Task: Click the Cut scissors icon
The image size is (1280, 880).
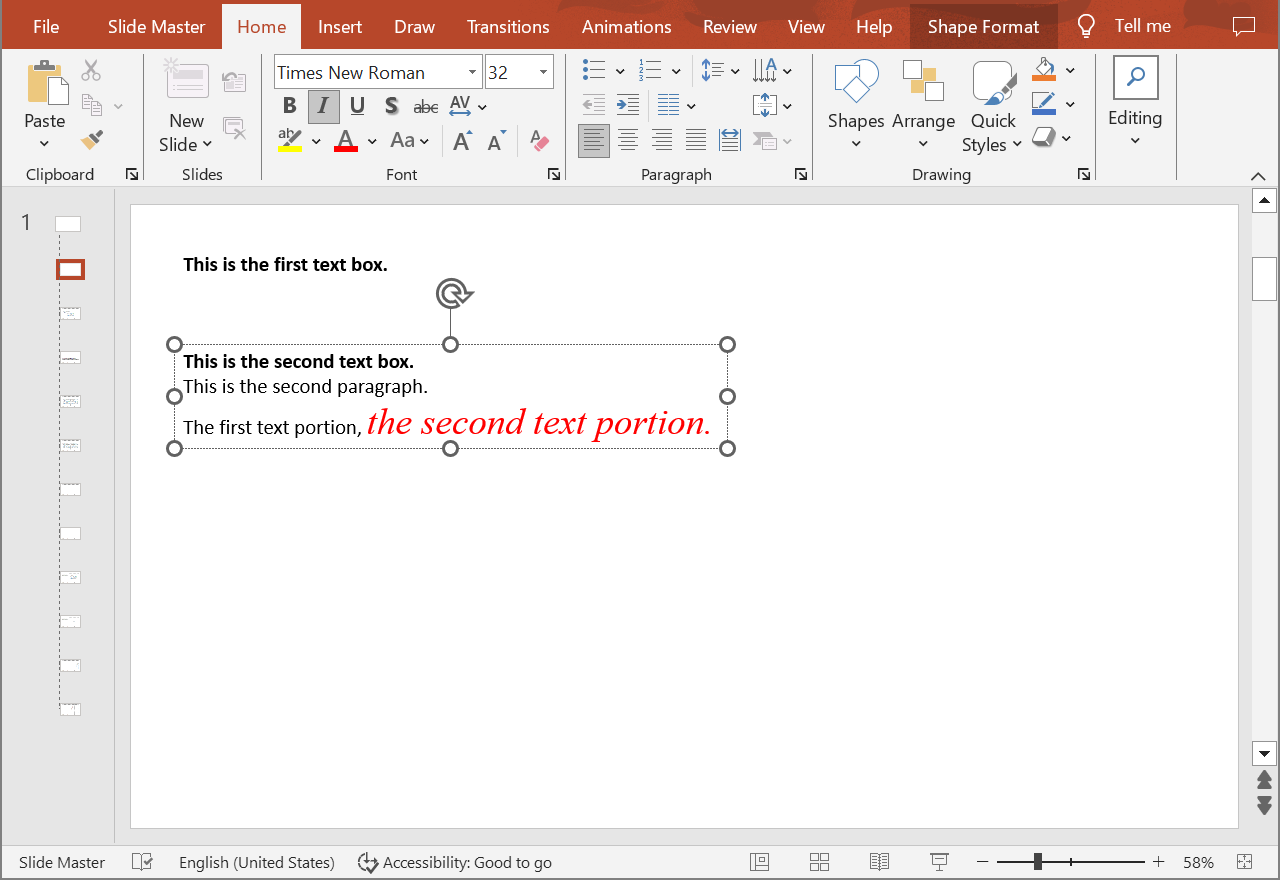Action: [91, 70]
